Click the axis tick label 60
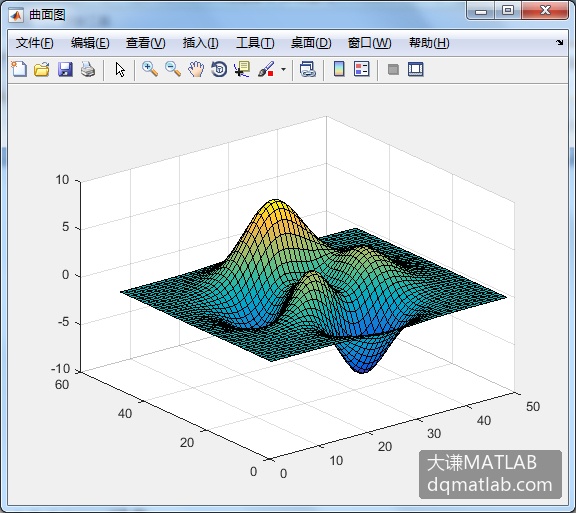 (x=62, y=385)
